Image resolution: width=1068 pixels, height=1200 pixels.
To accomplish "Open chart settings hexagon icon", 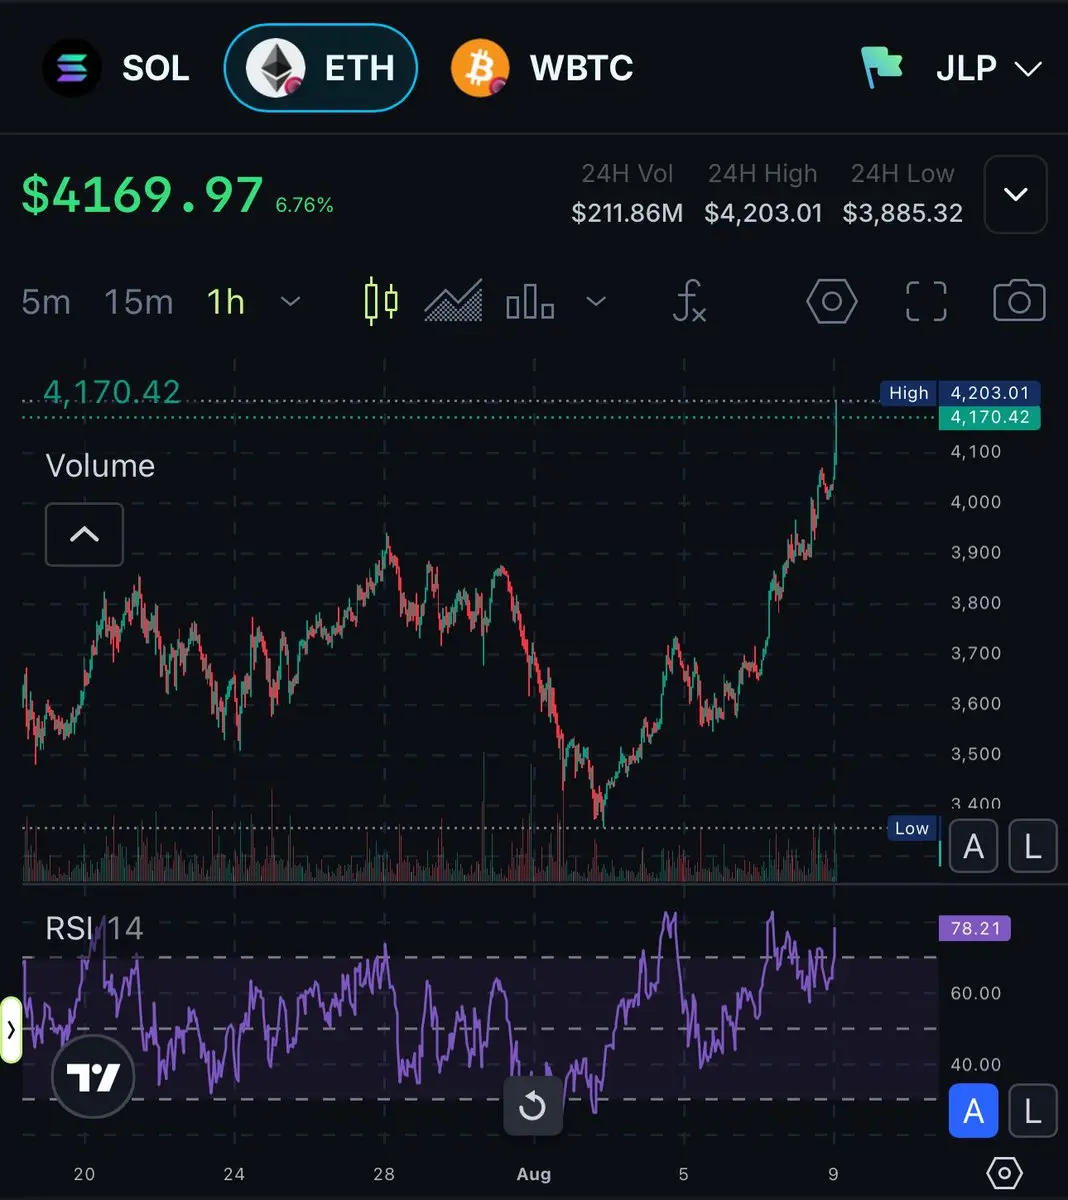I will (x=832, y=301).
